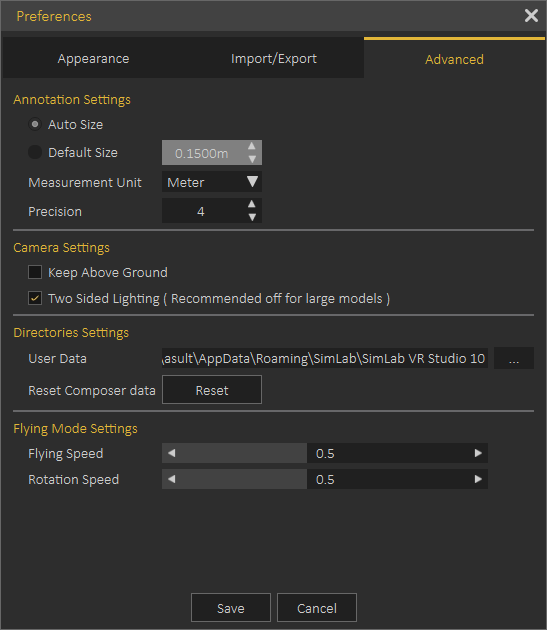This screenshot has width=547, height=630.
Task: Browse for User Data directory
Action: [514, 358]
